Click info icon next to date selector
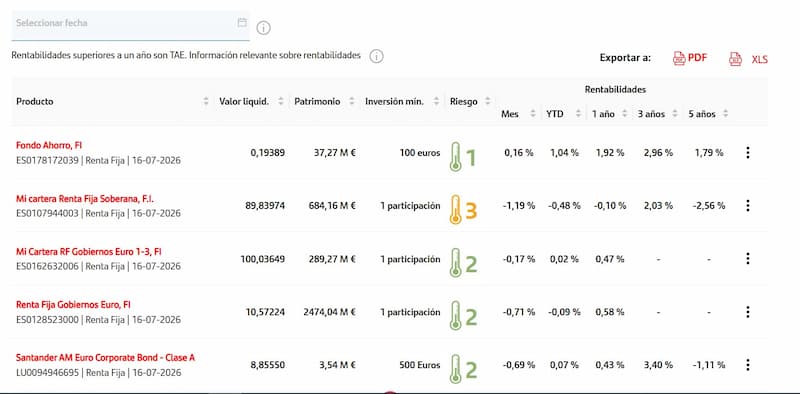The image size is (800, 394). click(x=263, y=28)
